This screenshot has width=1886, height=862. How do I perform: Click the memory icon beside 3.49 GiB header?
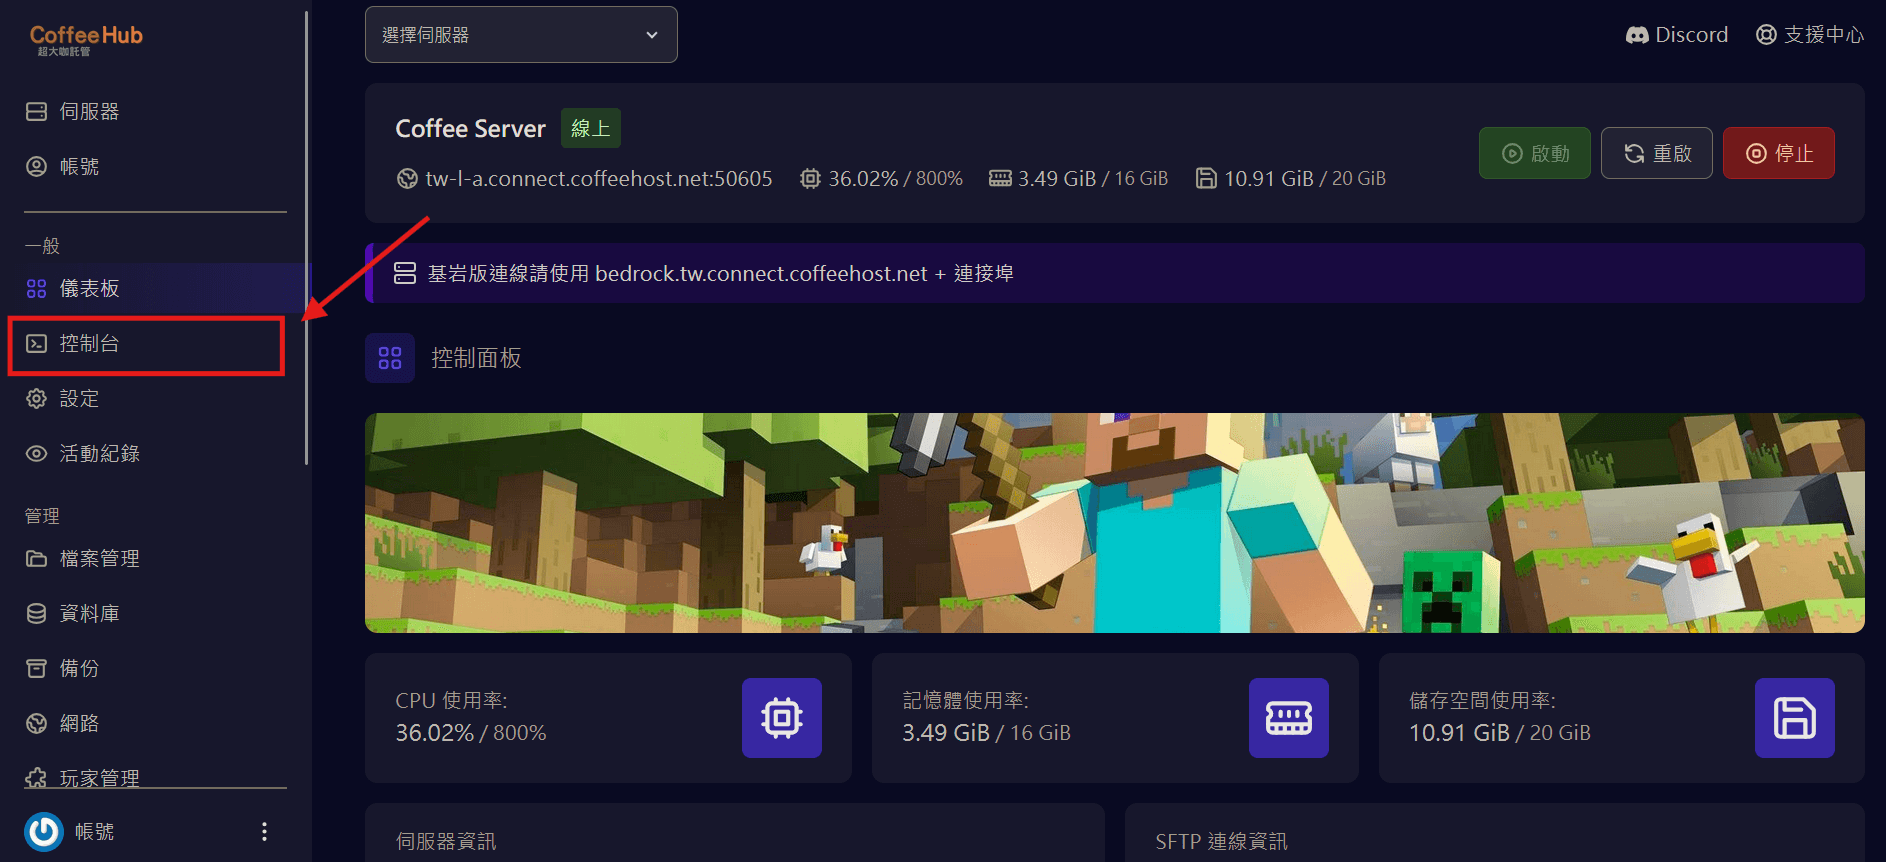1000,179
